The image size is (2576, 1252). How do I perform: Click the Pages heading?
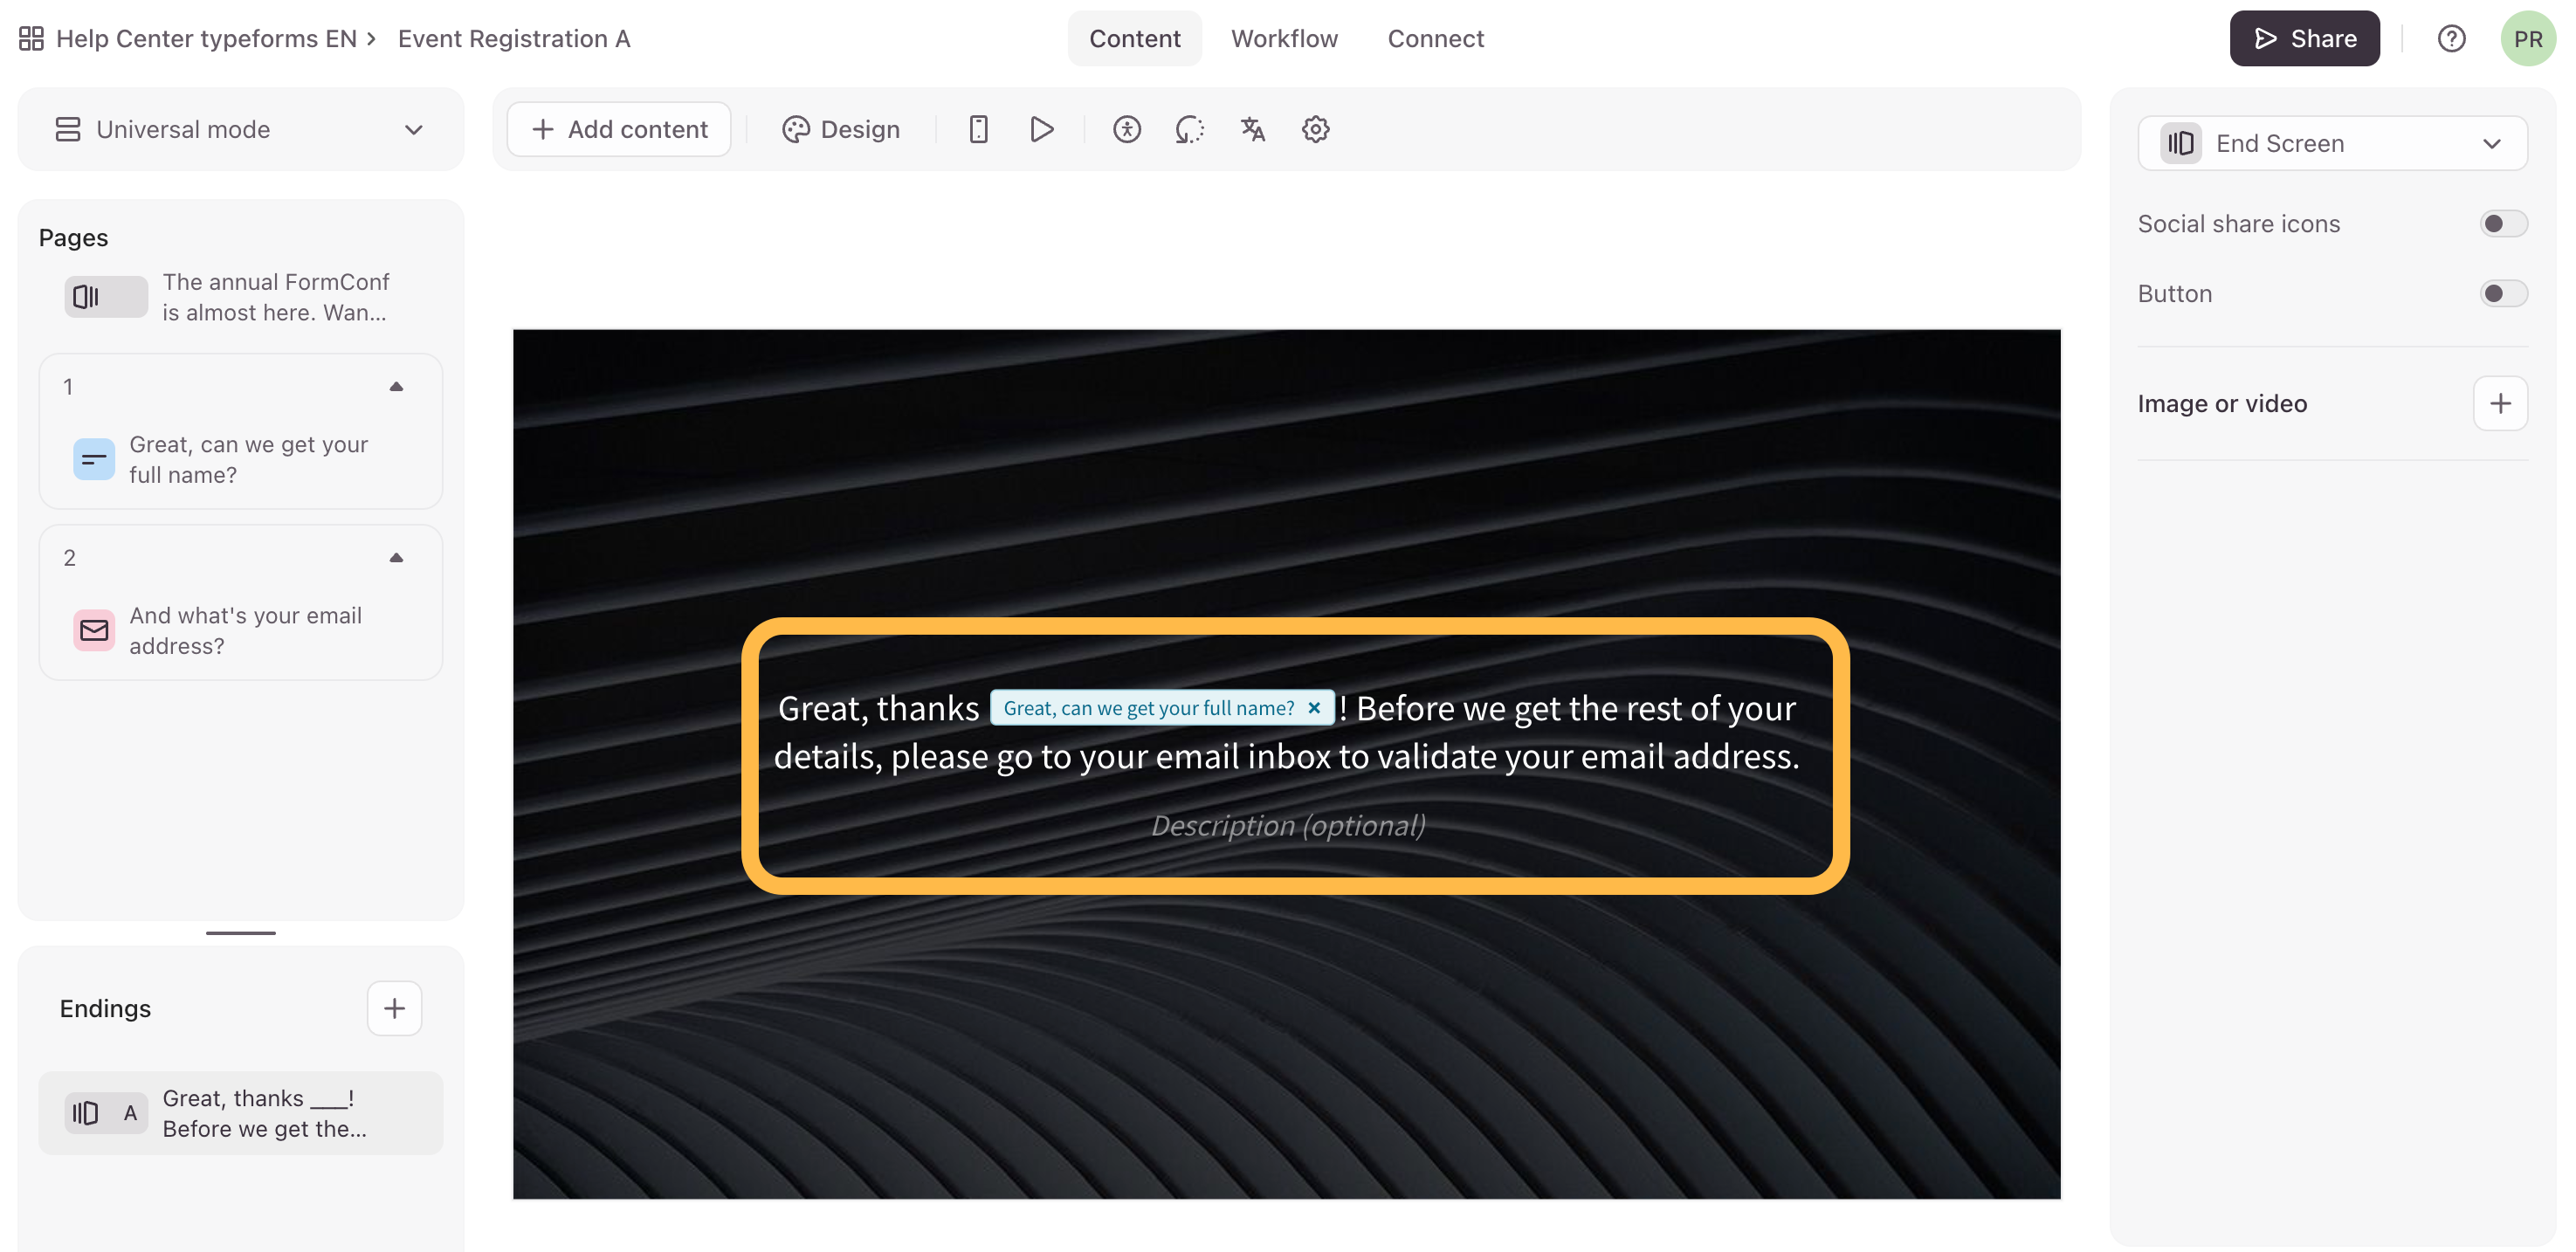(x=73, y=237)
